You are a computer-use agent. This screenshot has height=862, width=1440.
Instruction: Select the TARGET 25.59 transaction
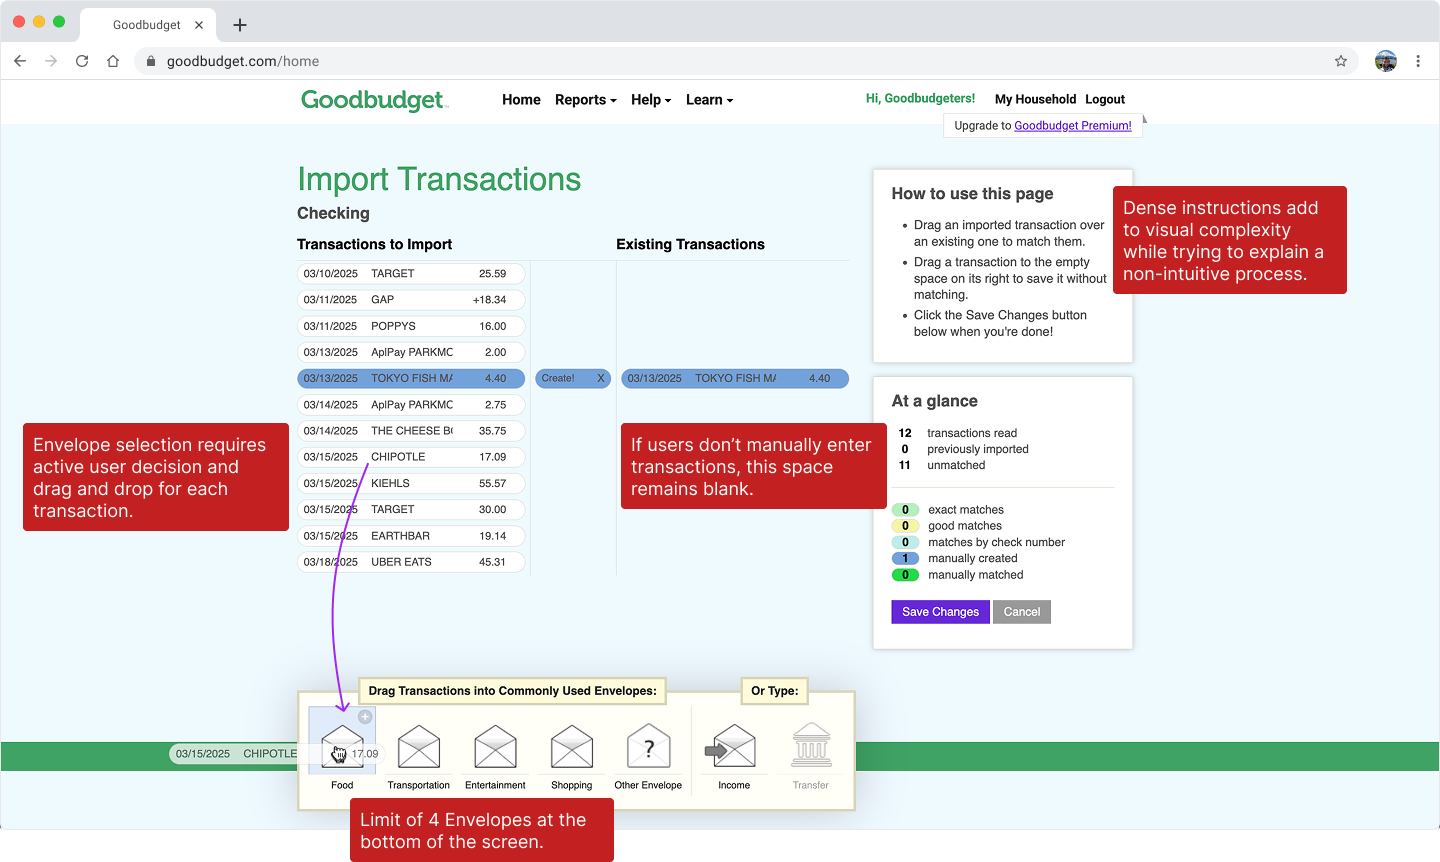411,273
